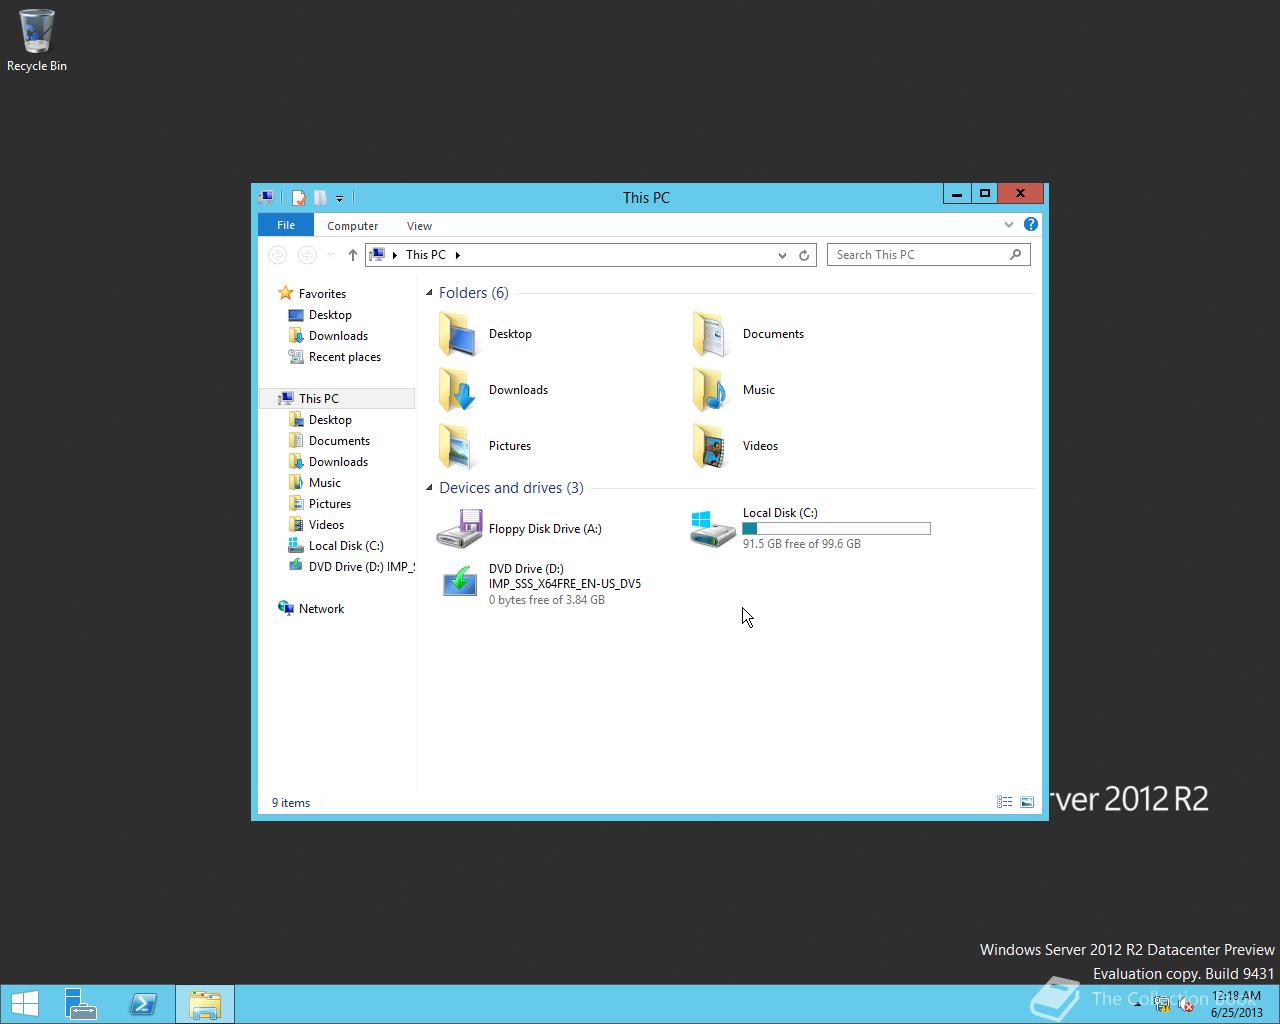
Task: Click the Windows Start button
Action: click(24, 1004)
